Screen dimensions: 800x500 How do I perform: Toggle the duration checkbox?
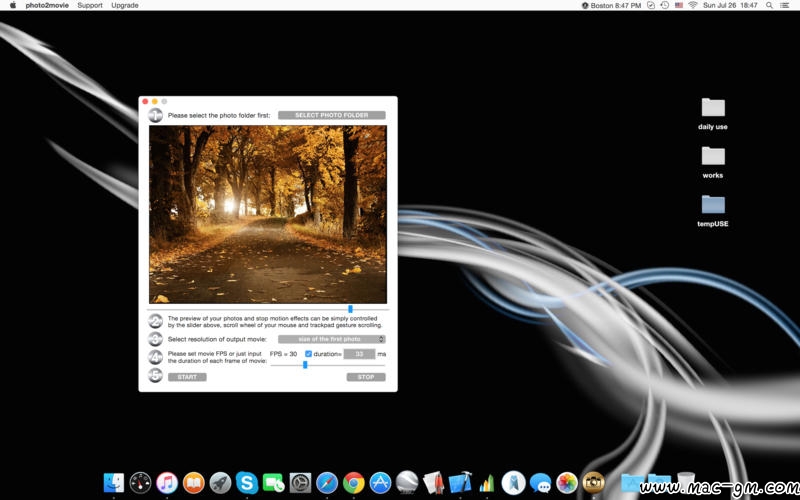click(308, 354)
